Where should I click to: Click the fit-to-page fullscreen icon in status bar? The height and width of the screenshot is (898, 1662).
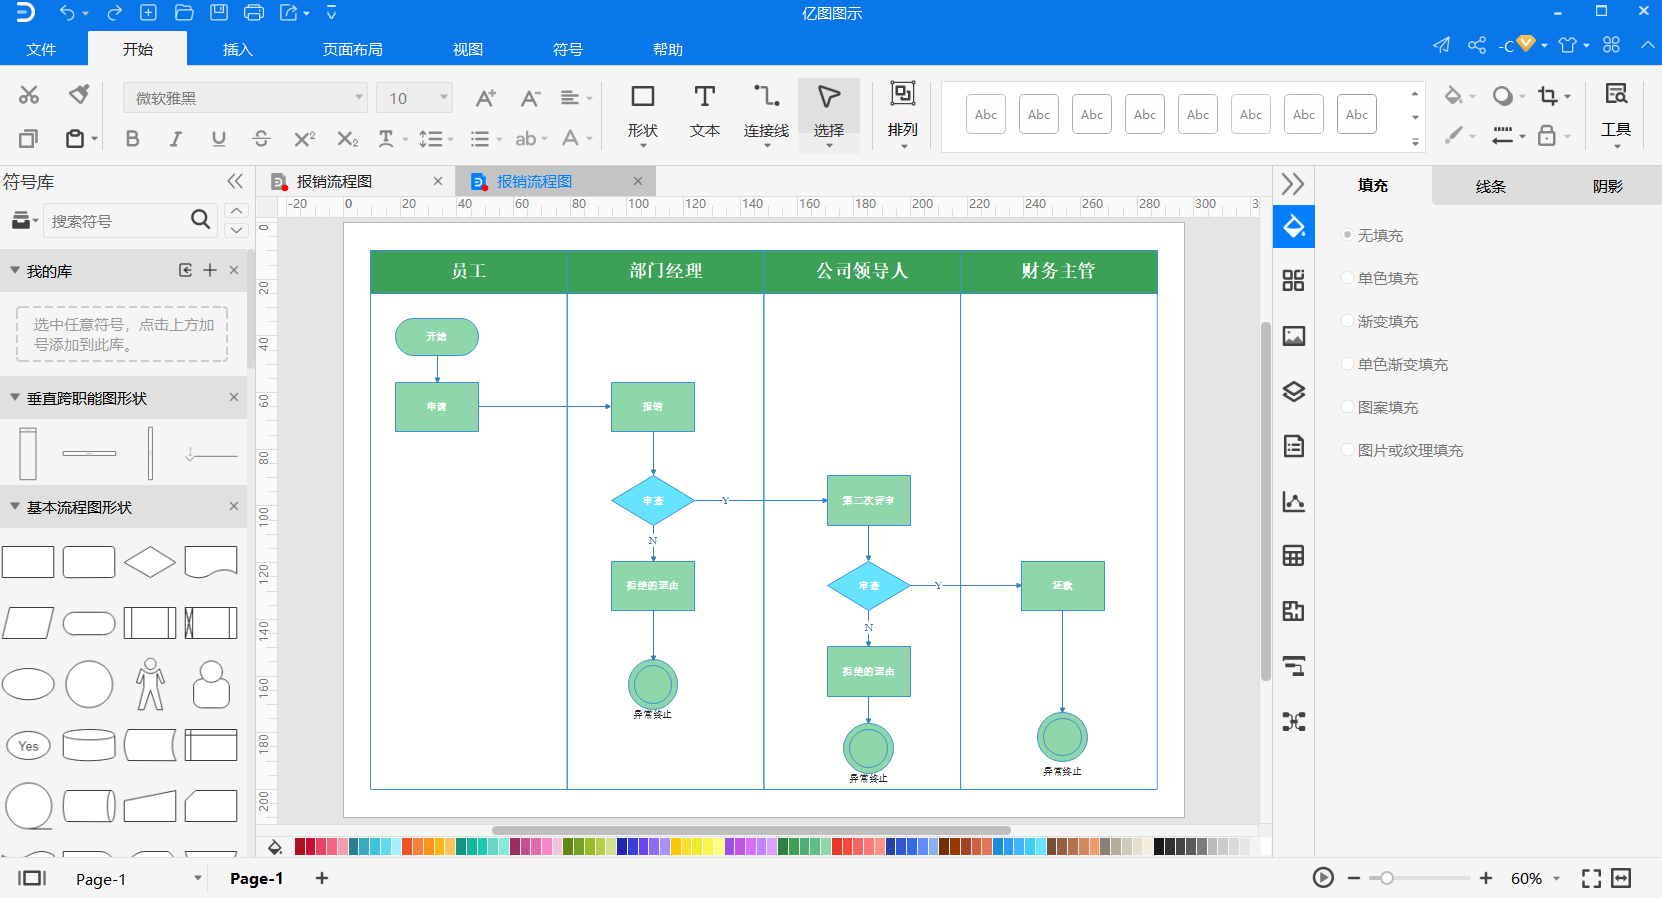(x=1591, y=878)
